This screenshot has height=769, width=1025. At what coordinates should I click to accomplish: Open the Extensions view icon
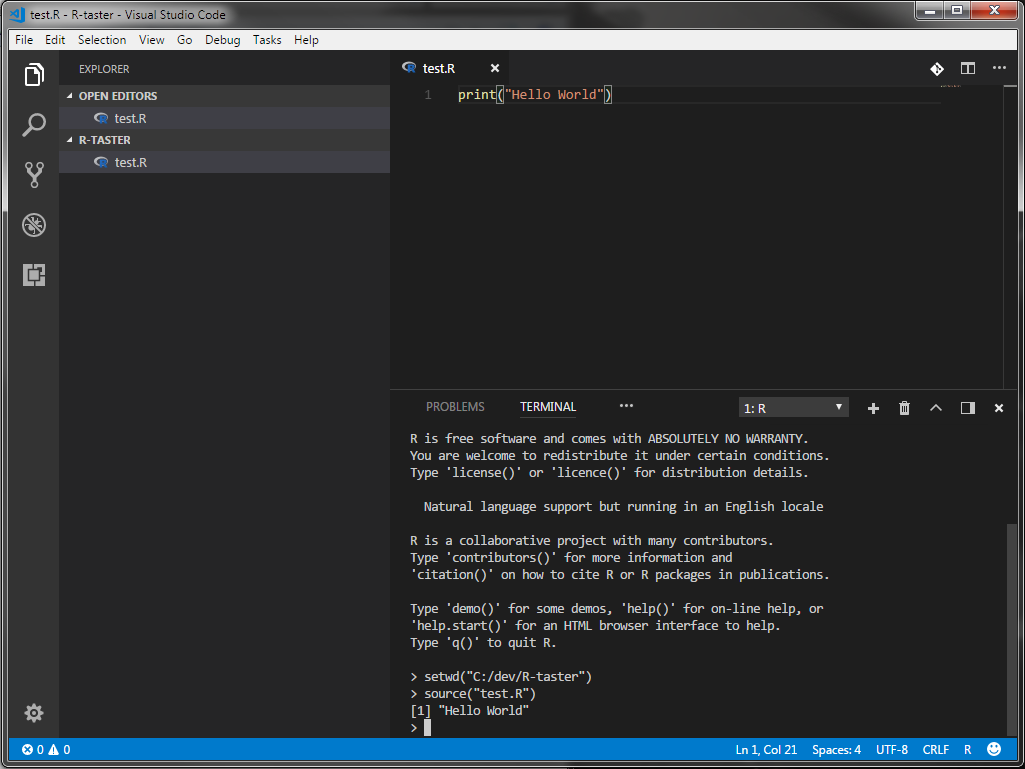tap(34, 275)
